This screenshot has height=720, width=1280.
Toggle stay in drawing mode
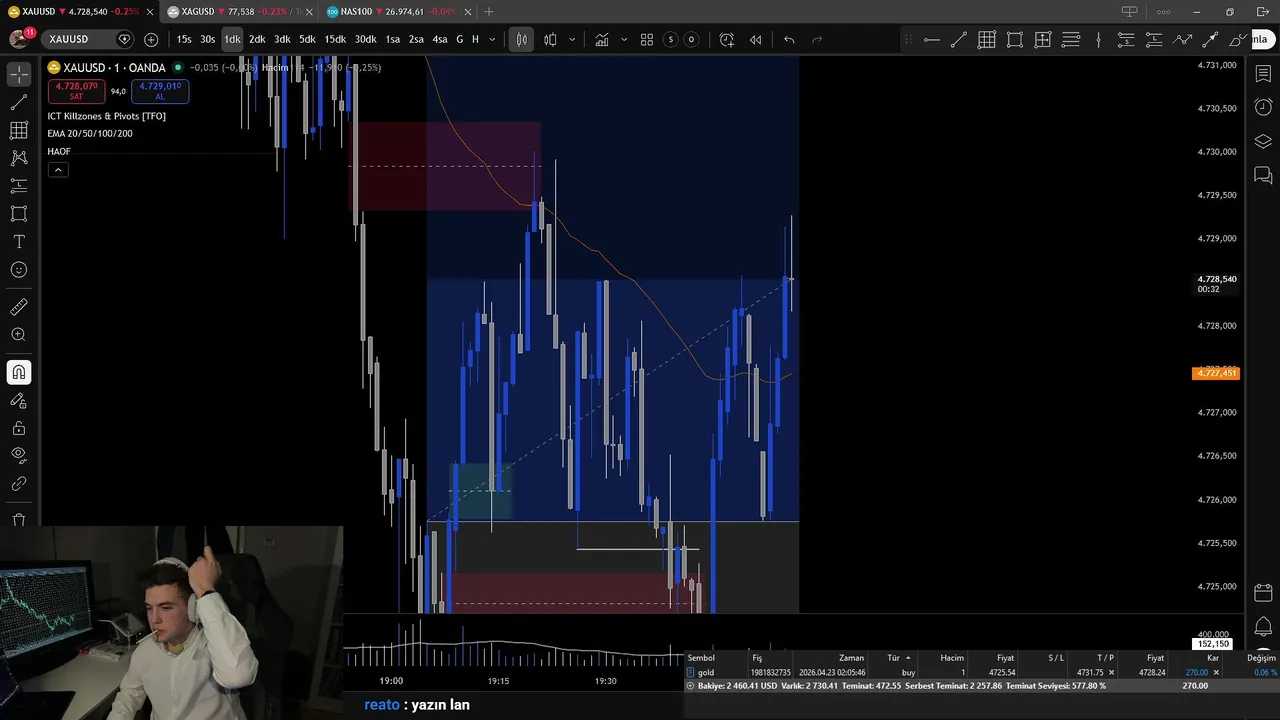tap(19, 401)
